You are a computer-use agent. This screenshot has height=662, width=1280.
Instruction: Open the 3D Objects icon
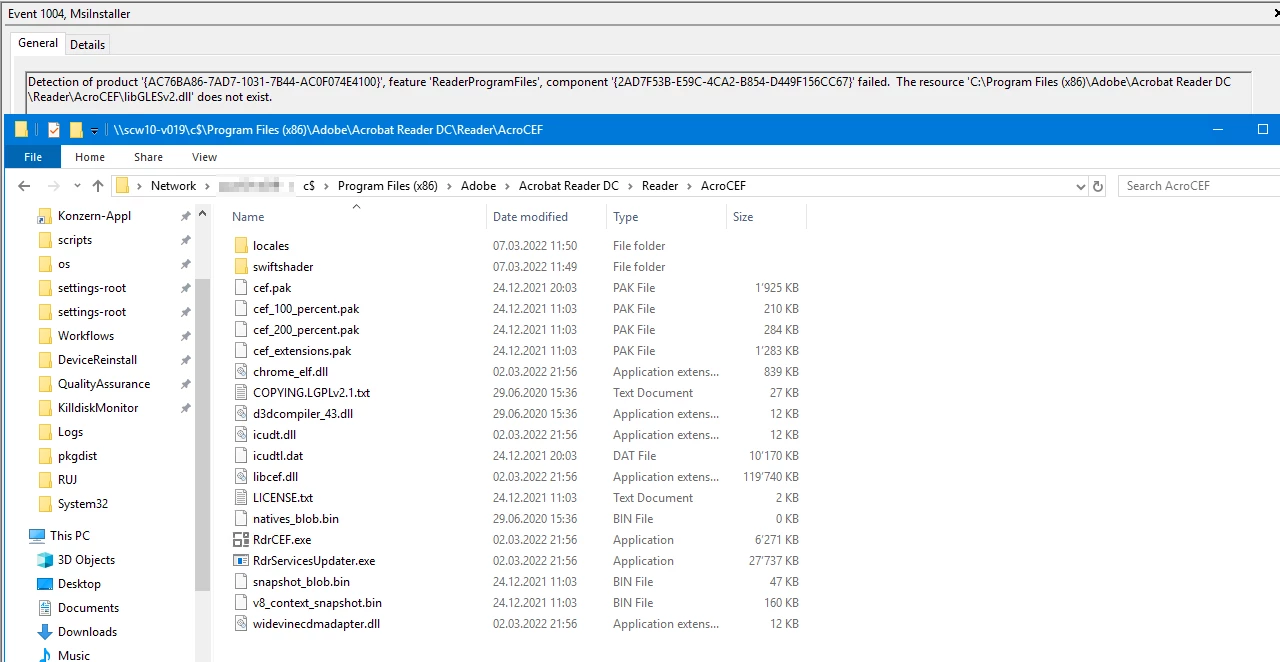(x=45, y=560)
